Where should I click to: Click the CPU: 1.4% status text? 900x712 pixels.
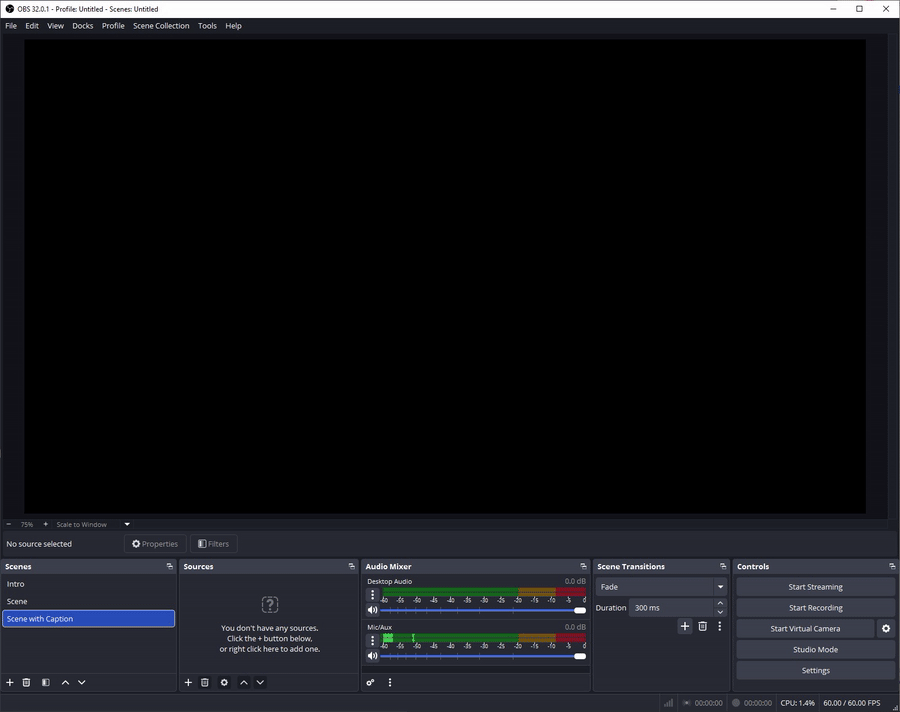(x=797, y=703)
